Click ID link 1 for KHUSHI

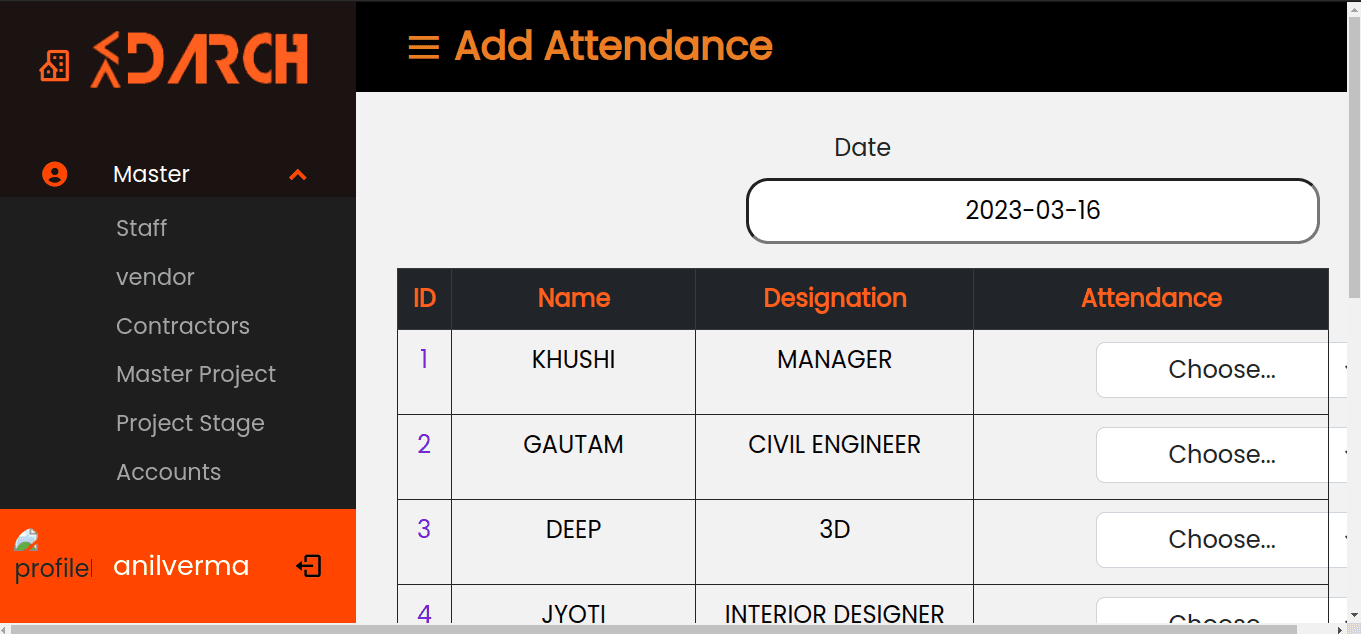pyautogui.click(x=424, y=359)
